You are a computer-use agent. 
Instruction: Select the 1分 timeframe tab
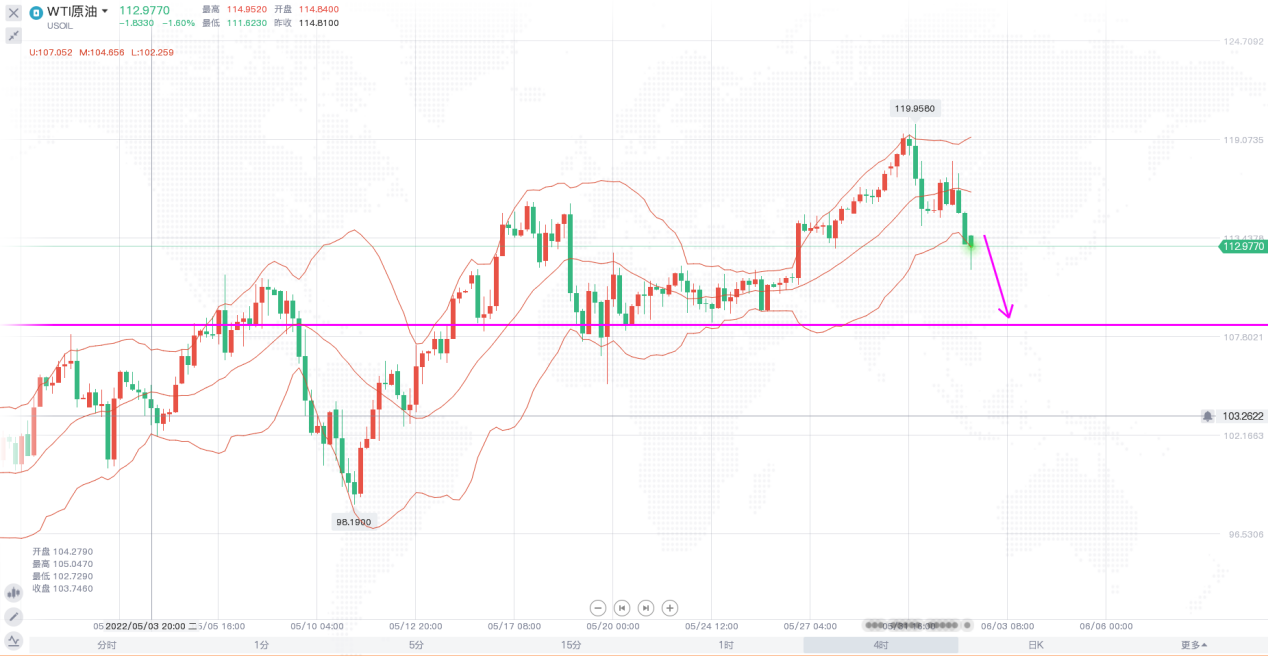[x=261, y=645]
